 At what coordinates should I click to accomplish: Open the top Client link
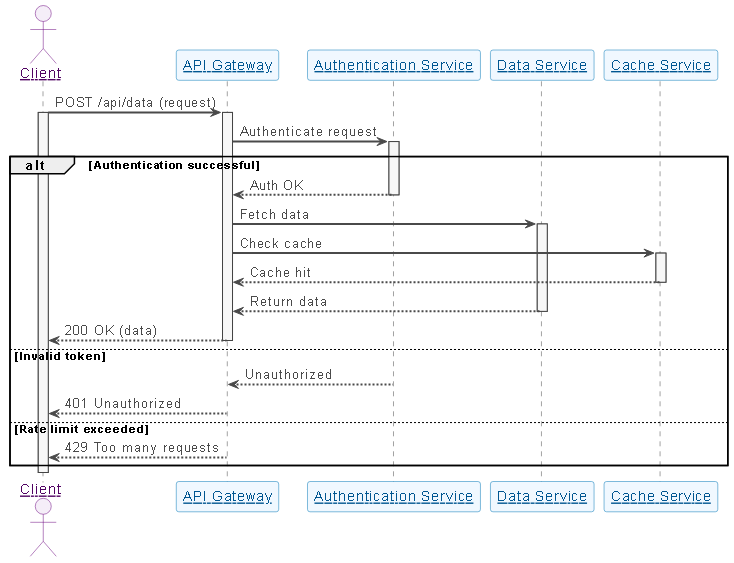tap(41, 73)
